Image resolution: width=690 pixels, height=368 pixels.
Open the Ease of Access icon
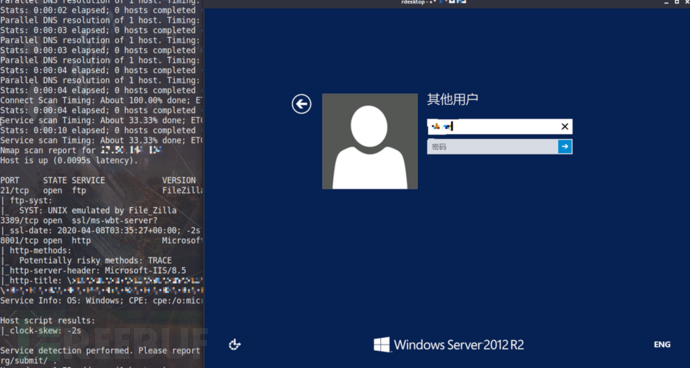[x=235, y=345]
